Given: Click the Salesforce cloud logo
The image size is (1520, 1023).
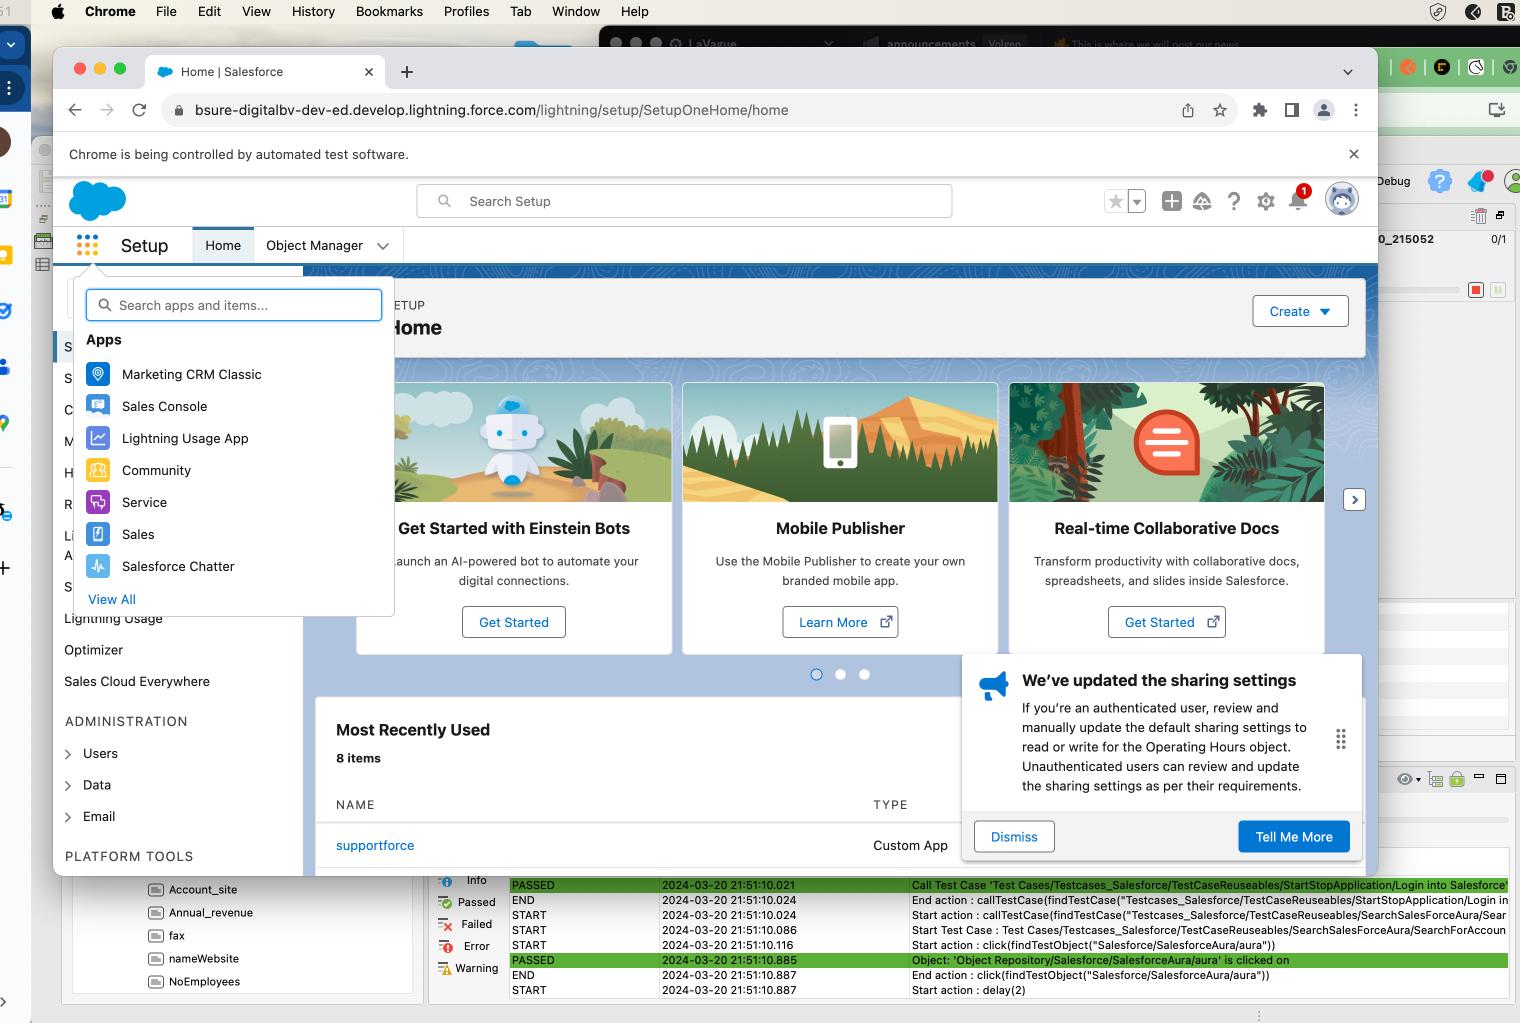Looking at the screenshot, I should [x=98, y=201].
